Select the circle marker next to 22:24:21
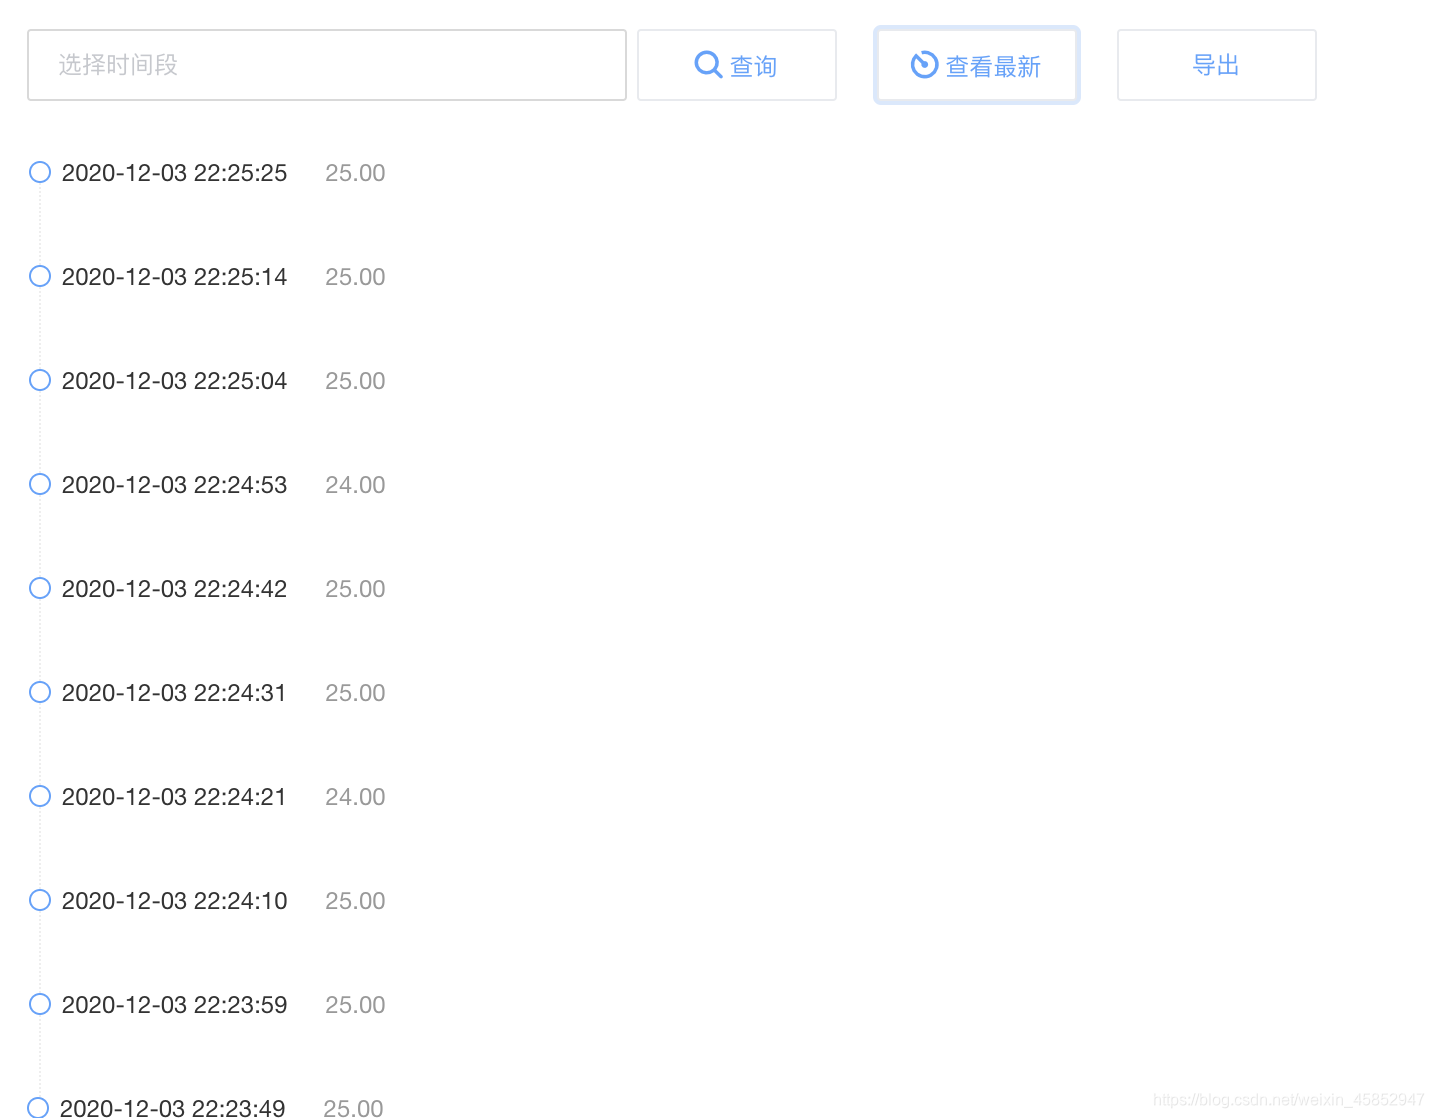1434x1118 pixels. 39,796
